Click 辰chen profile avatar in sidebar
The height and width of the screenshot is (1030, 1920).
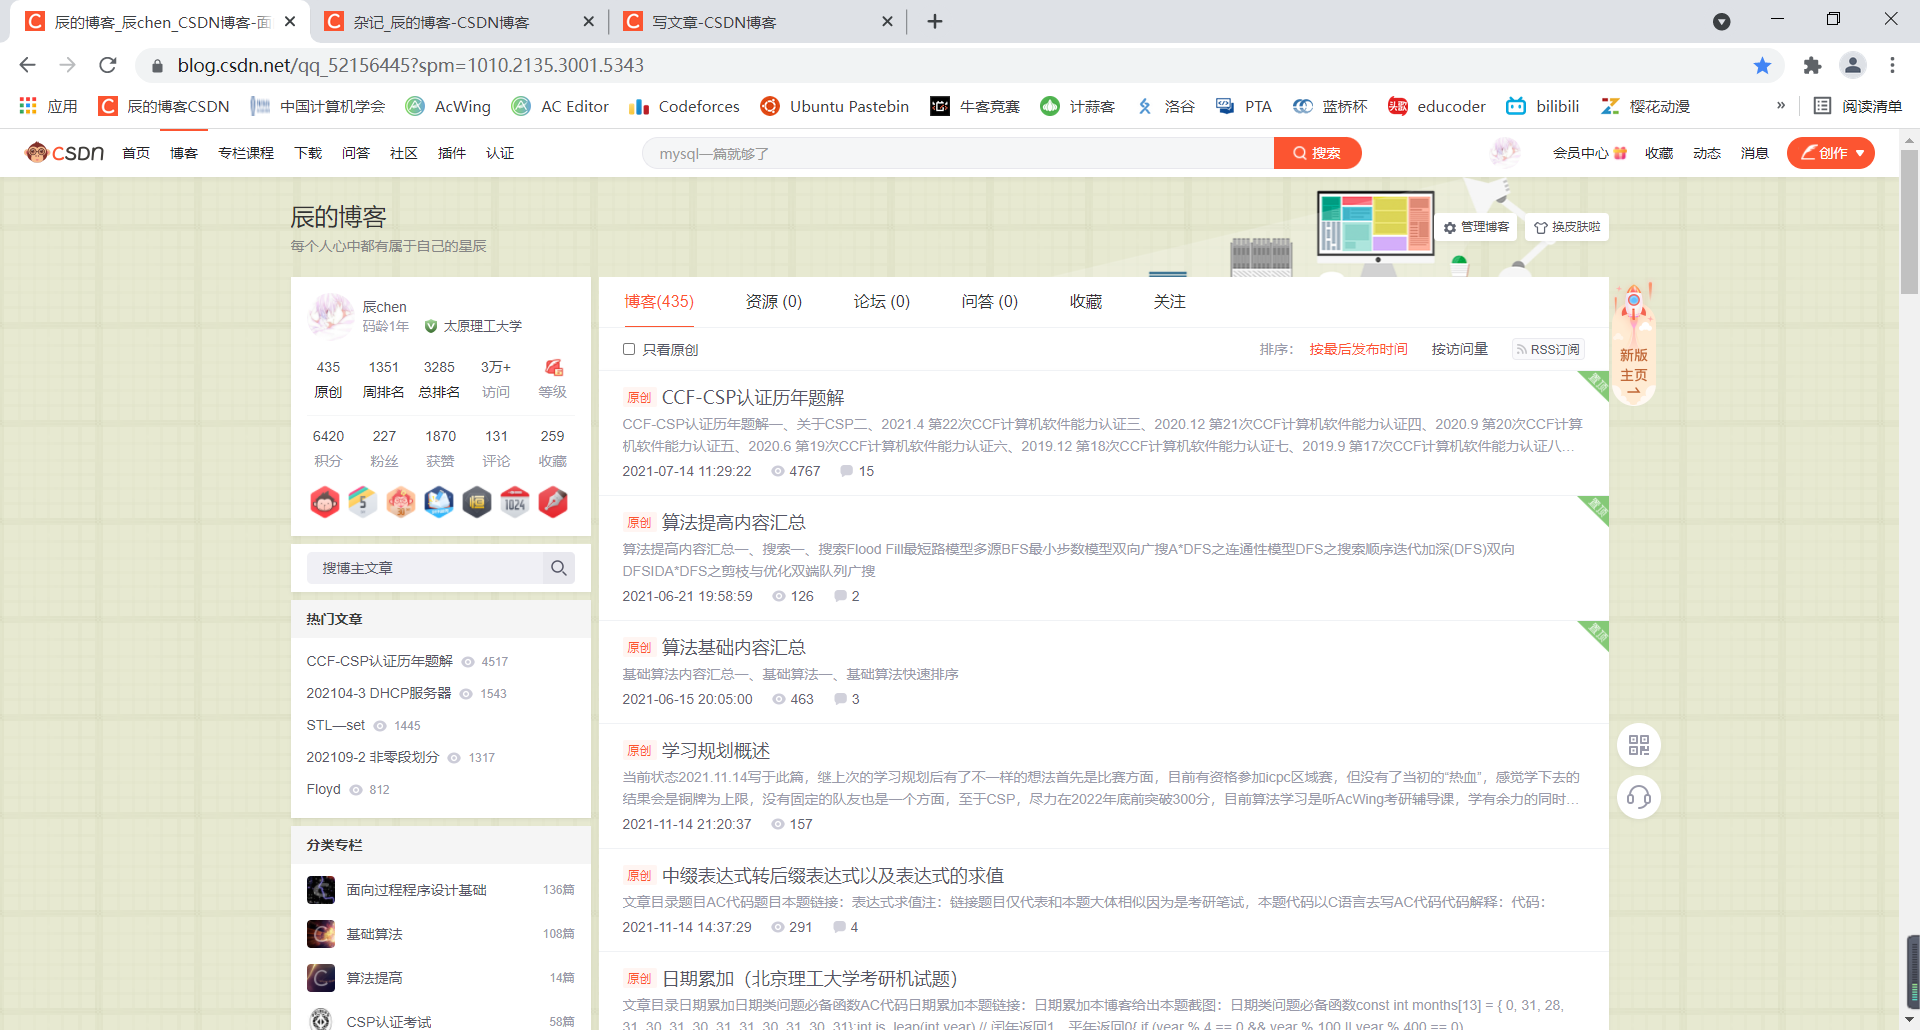(x=330, y=315)
